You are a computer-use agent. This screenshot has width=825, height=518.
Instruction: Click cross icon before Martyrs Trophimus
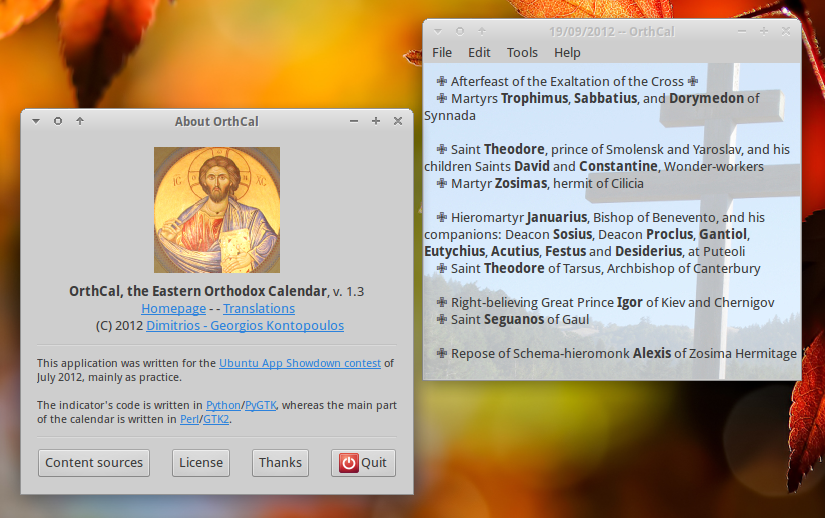pyautogui.click(x=441, y=98)
